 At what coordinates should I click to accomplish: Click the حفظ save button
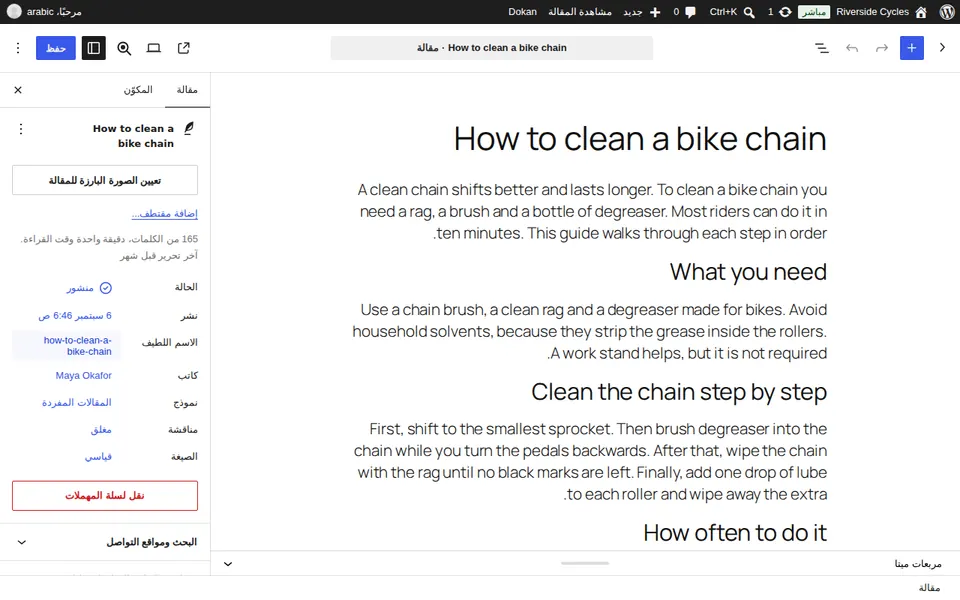[x=56, y=48]
